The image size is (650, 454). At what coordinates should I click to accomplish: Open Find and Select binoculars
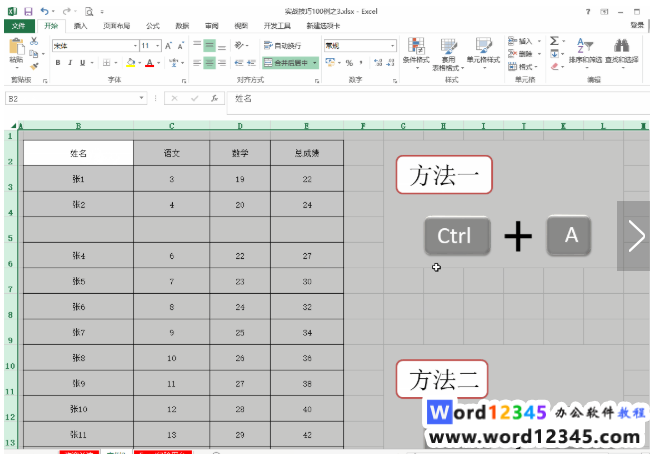click(x=621, y=52)
